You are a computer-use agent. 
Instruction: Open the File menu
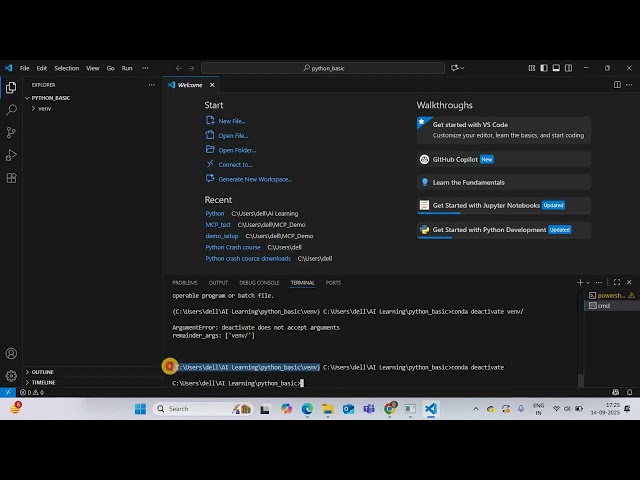click(x=24, y=68)
